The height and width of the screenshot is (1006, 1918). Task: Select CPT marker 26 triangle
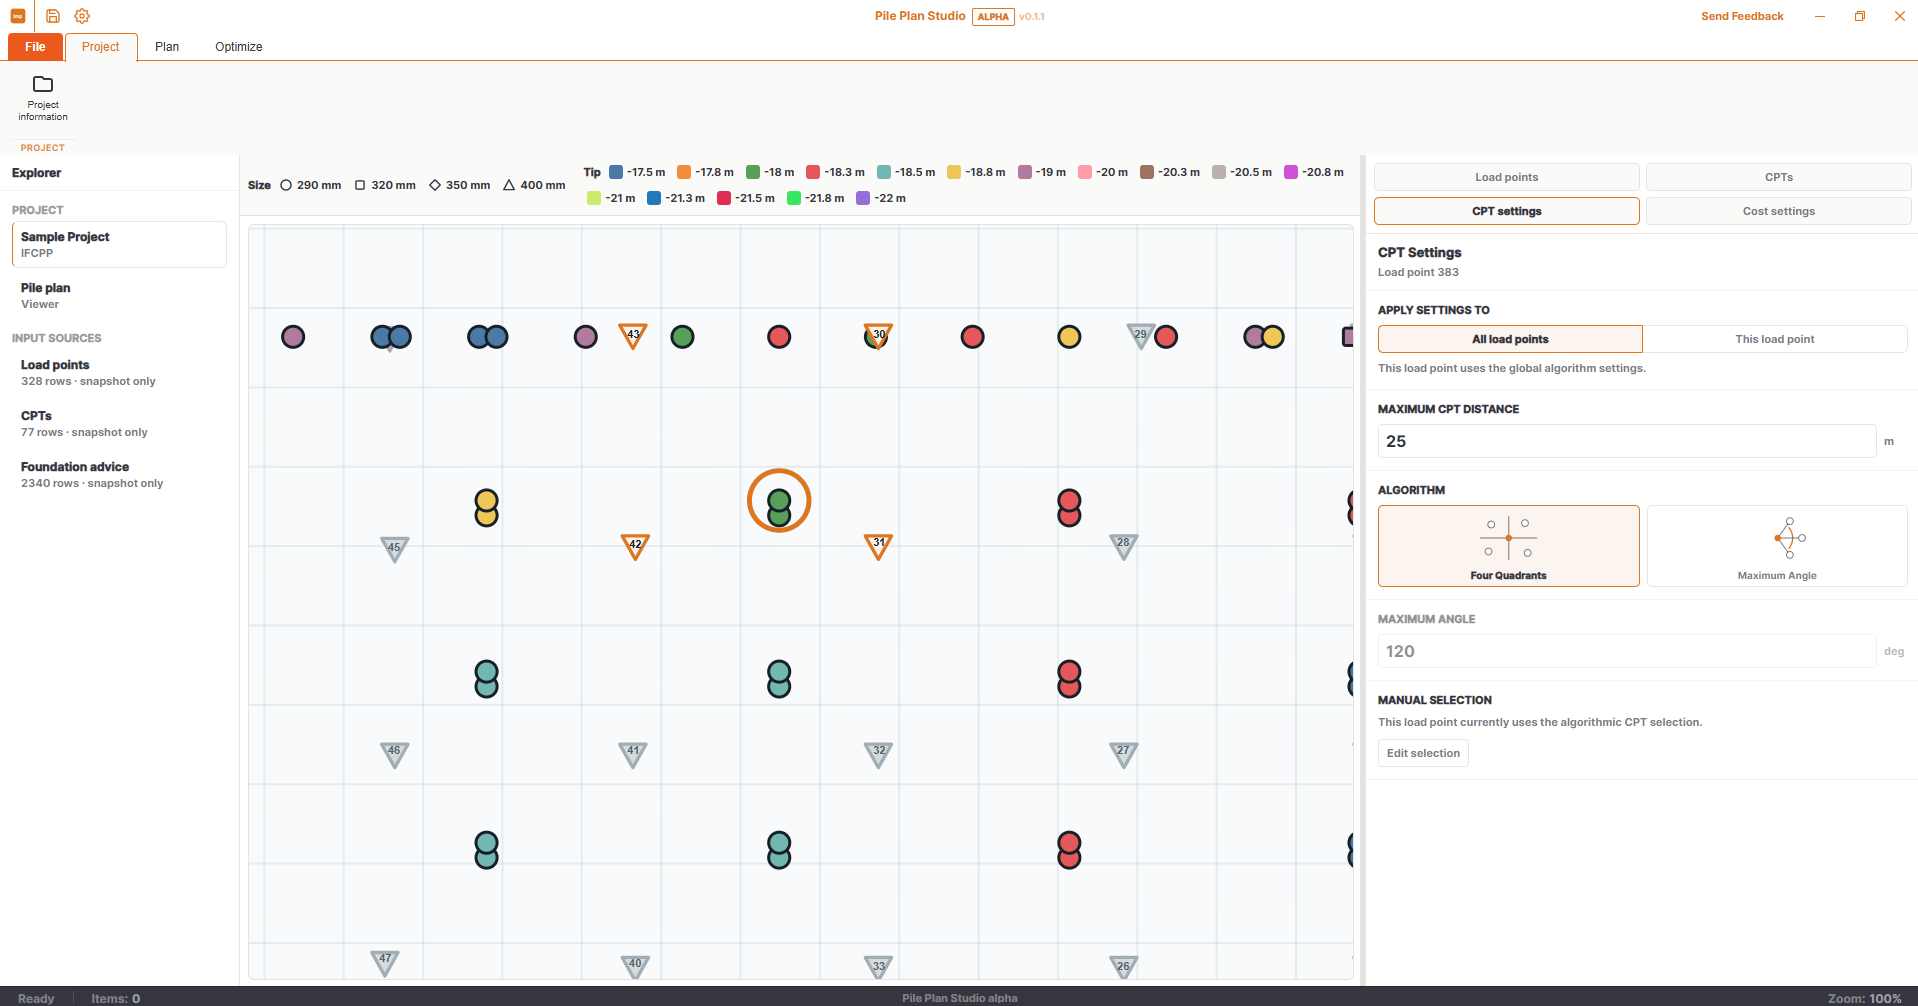point(1124,966)
